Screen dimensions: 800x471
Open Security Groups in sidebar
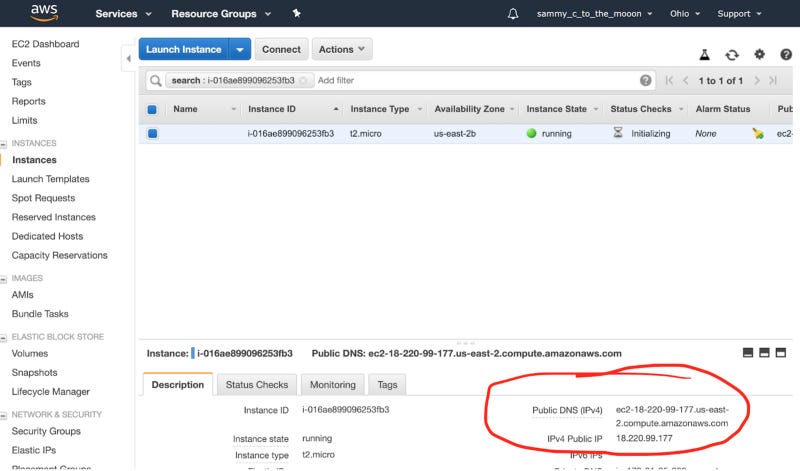[46, 431]
